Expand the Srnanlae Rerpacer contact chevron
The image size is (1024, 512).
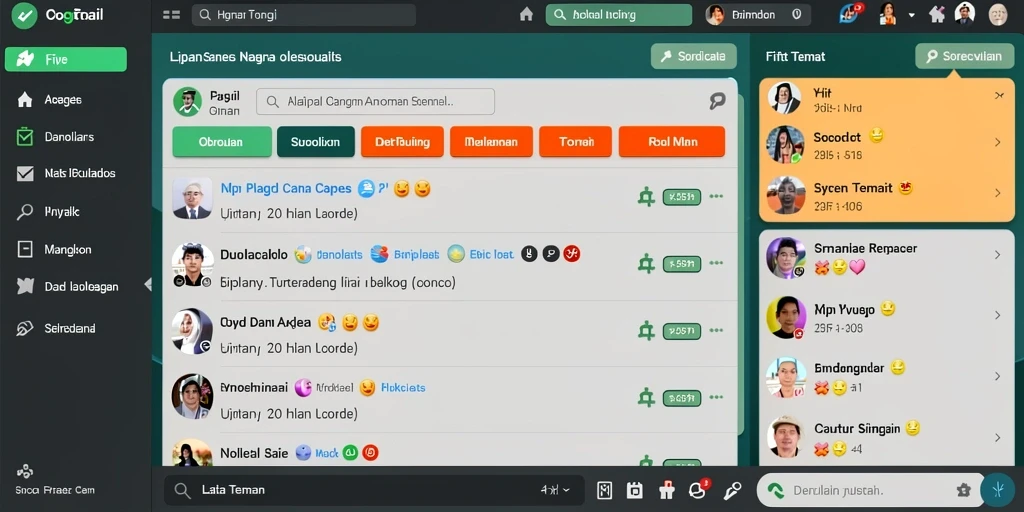(997, 255)
